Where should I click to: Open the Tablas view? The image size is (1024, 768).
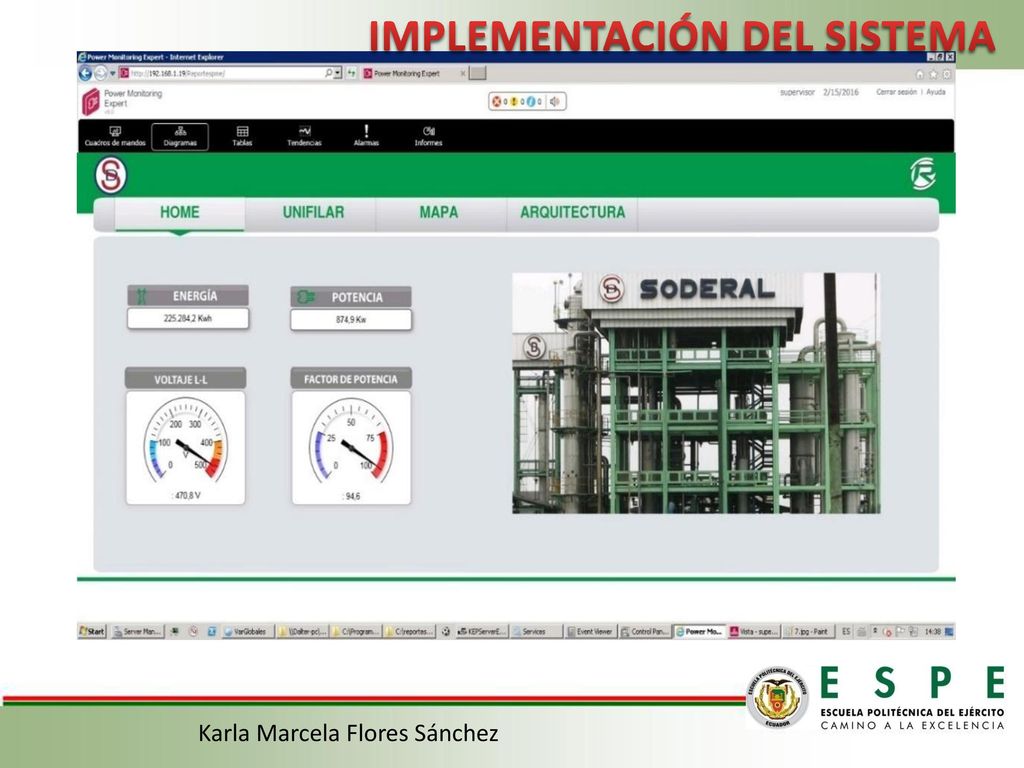coord(242,136)
